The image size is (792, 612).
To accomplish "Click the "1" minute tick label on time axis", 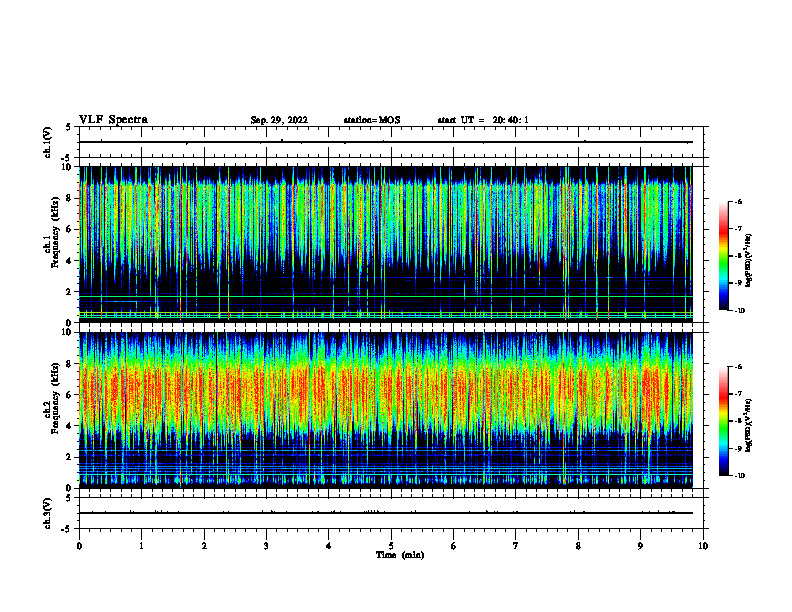I will point(141,546).
